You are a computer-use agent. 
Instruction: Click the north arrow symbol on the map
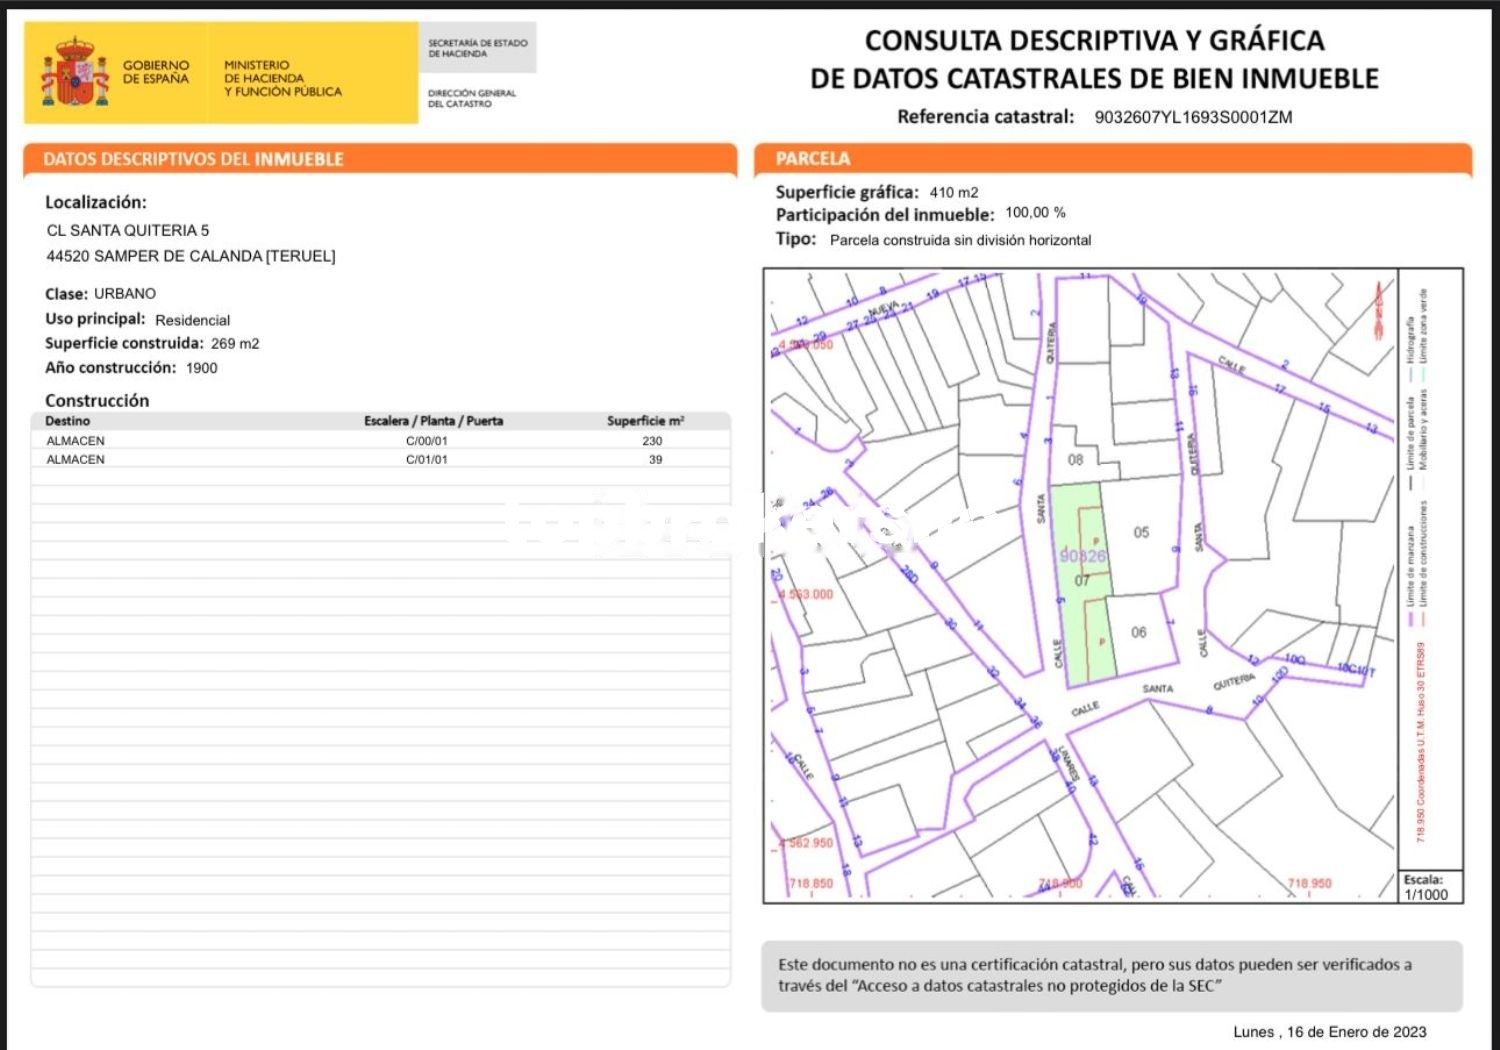coord(1379,310)
